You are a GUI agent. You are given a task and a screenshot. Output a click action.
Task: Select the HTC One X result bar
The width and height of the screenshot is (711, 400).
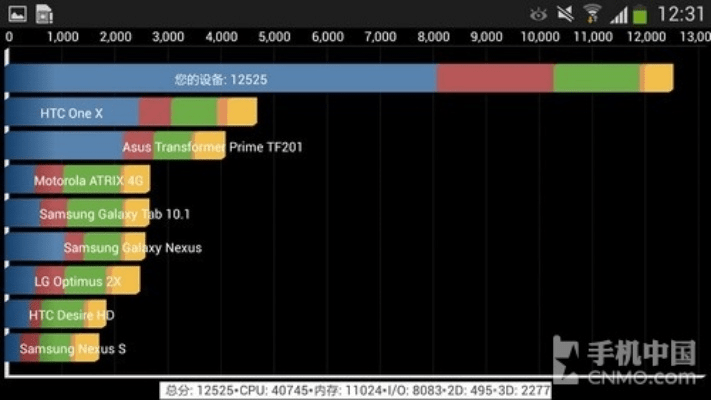coord(130,113)
